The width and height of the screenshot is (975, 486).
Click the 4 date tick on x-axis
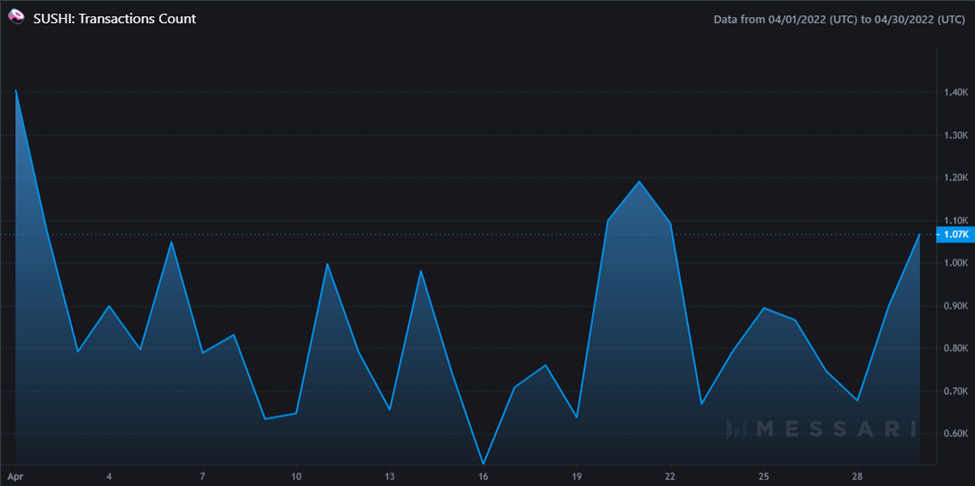[x=109, y=475]
